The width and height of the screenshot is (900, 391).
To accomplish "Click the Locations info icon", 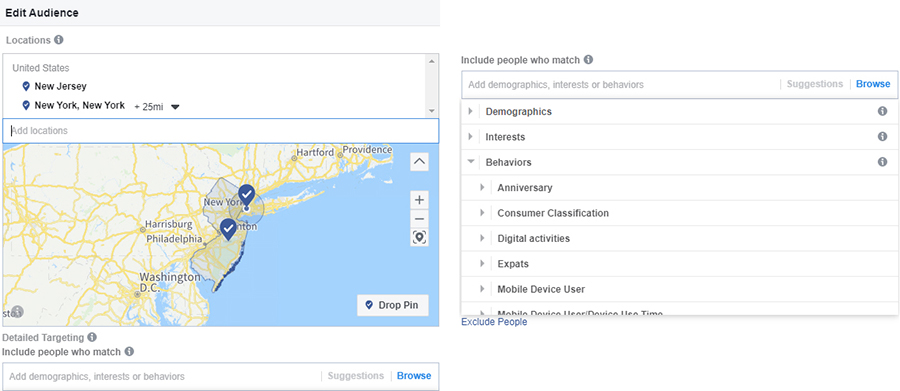I will pyautogui.click(x=59, y=40).
